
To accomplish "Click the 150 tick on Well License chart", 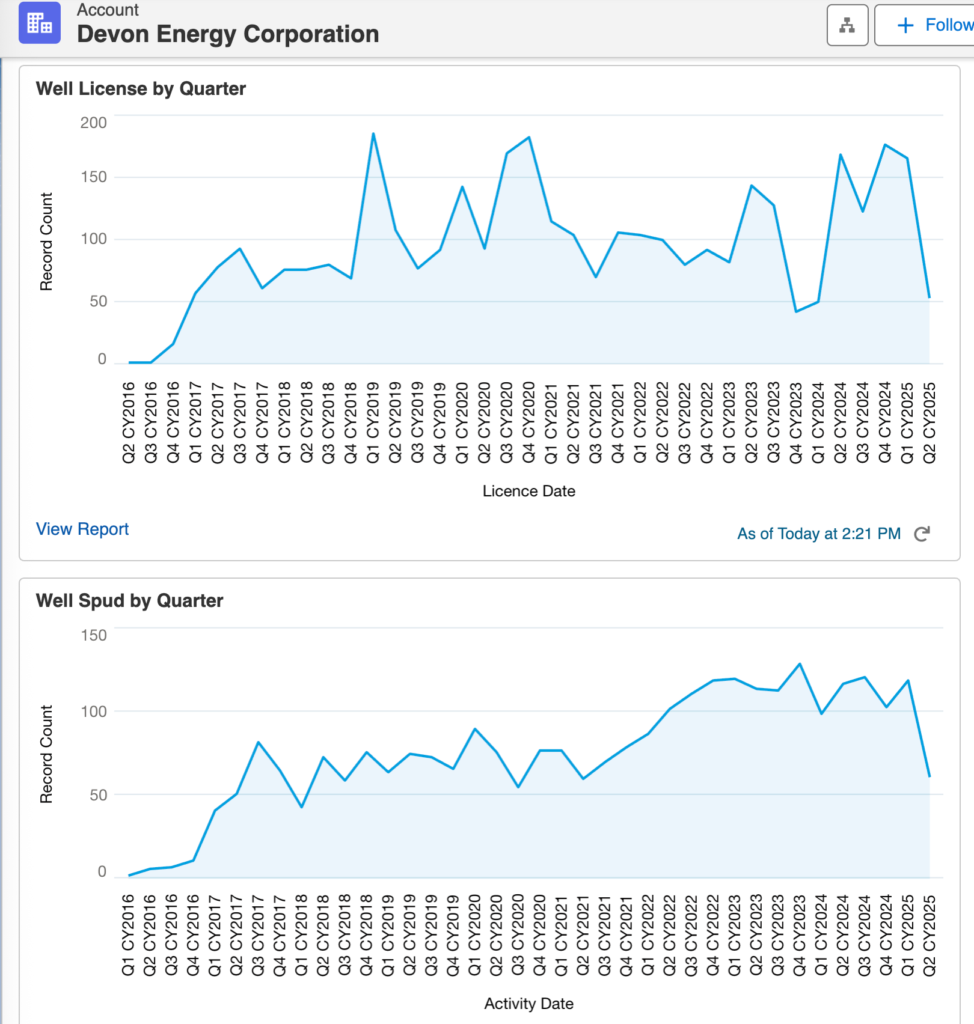I will click(93, 177).
